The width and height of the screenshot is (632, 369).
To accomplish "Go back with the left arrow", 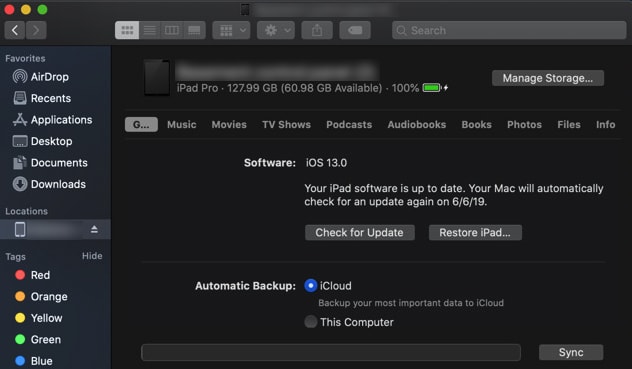I will coord(15,30).
